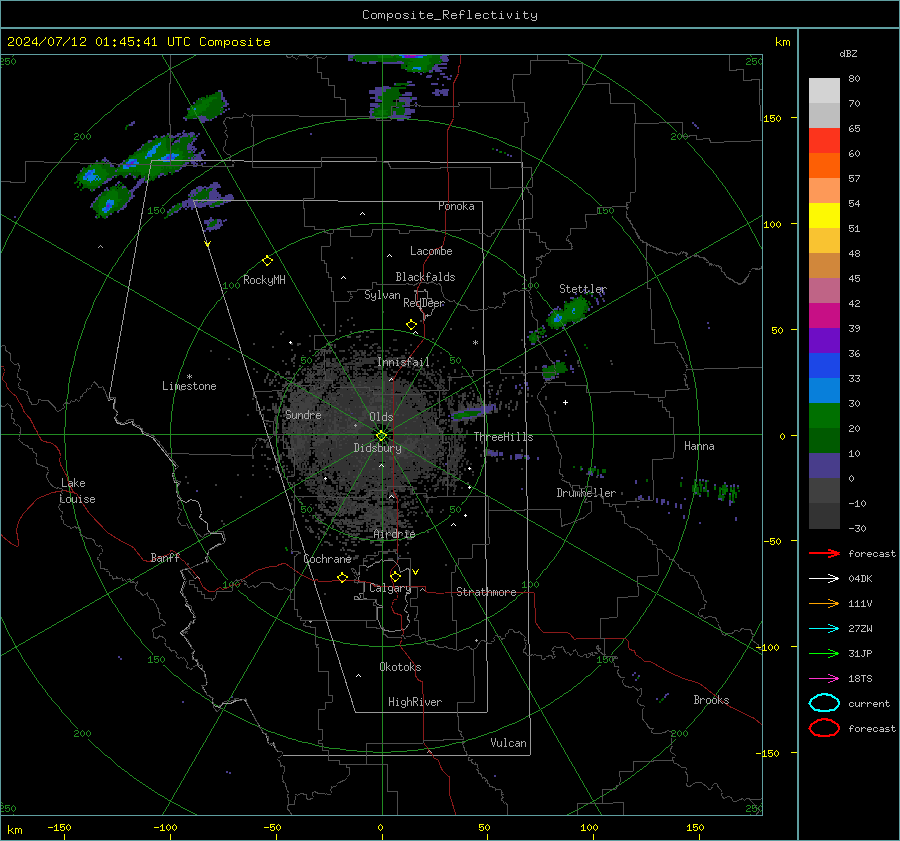
Task: Click the Composite_Reflectivity title
Action: 450,15
